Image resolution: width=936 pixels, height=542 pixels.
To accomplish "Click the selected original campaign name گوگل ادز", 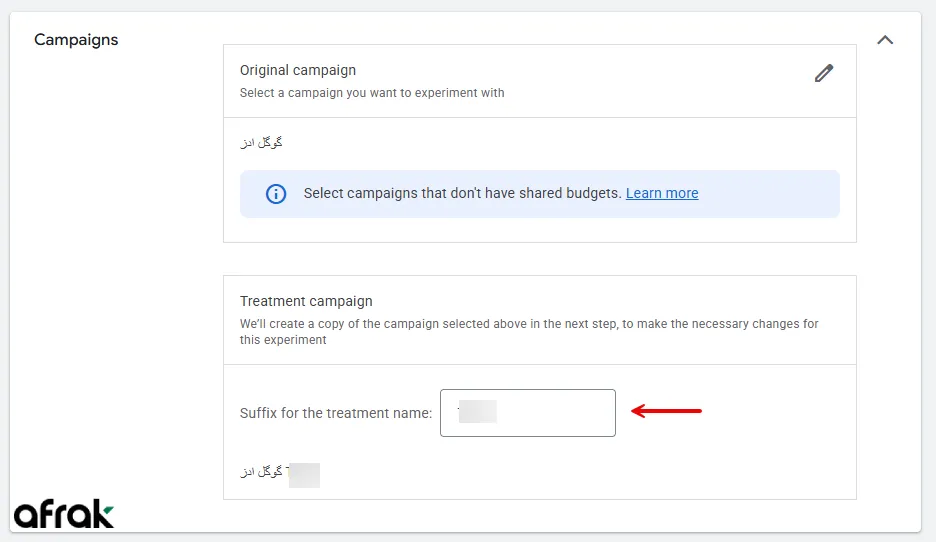I will (261, 143).
